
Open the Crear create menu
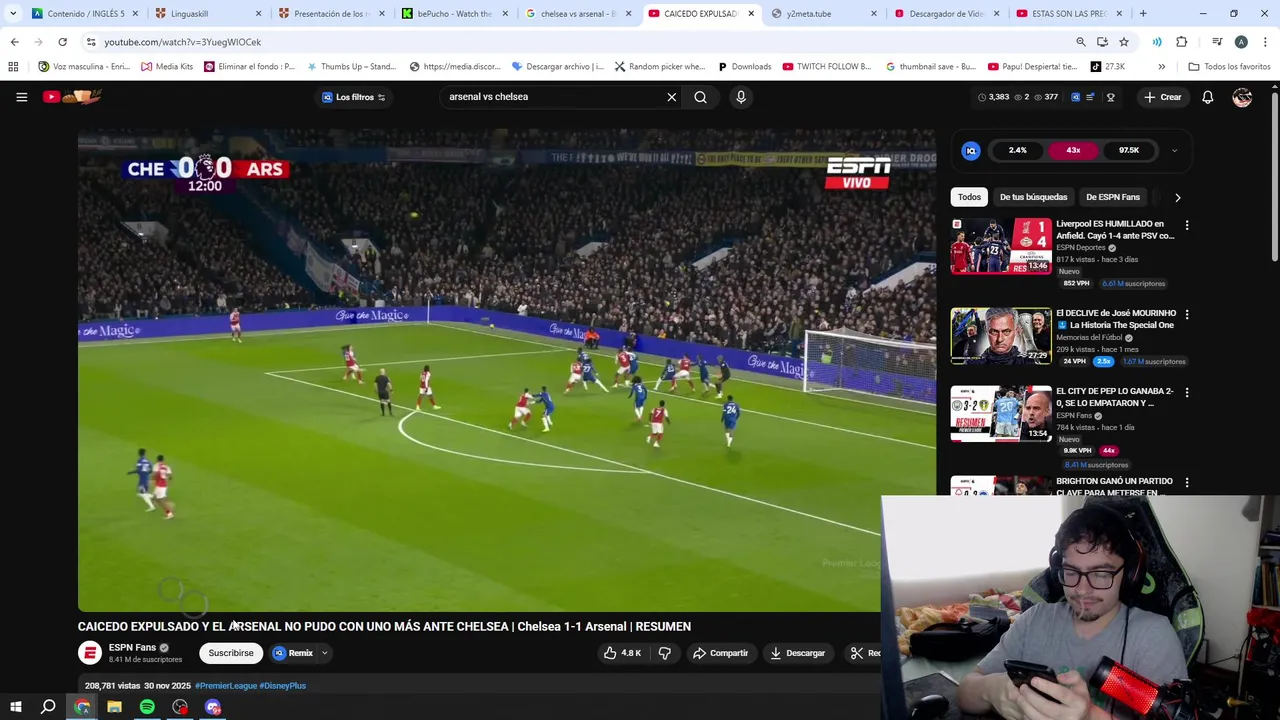pyautogui.click(x=1163, y=97)
